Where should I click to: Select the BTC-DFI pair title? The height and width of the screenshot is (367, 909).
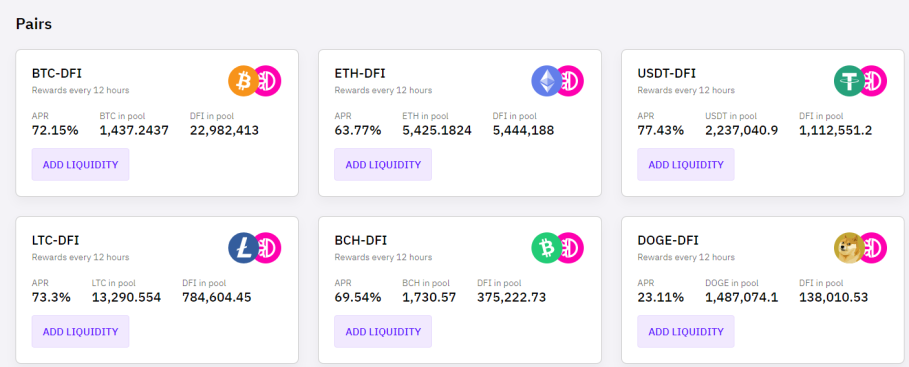(57, 74)
